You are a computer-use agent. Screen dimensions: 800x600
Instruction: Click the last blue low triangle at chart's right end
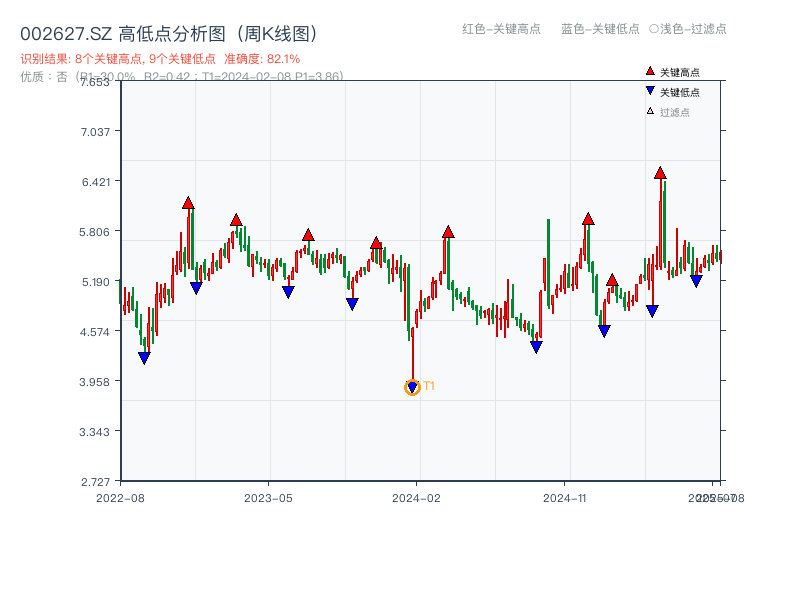696,281
